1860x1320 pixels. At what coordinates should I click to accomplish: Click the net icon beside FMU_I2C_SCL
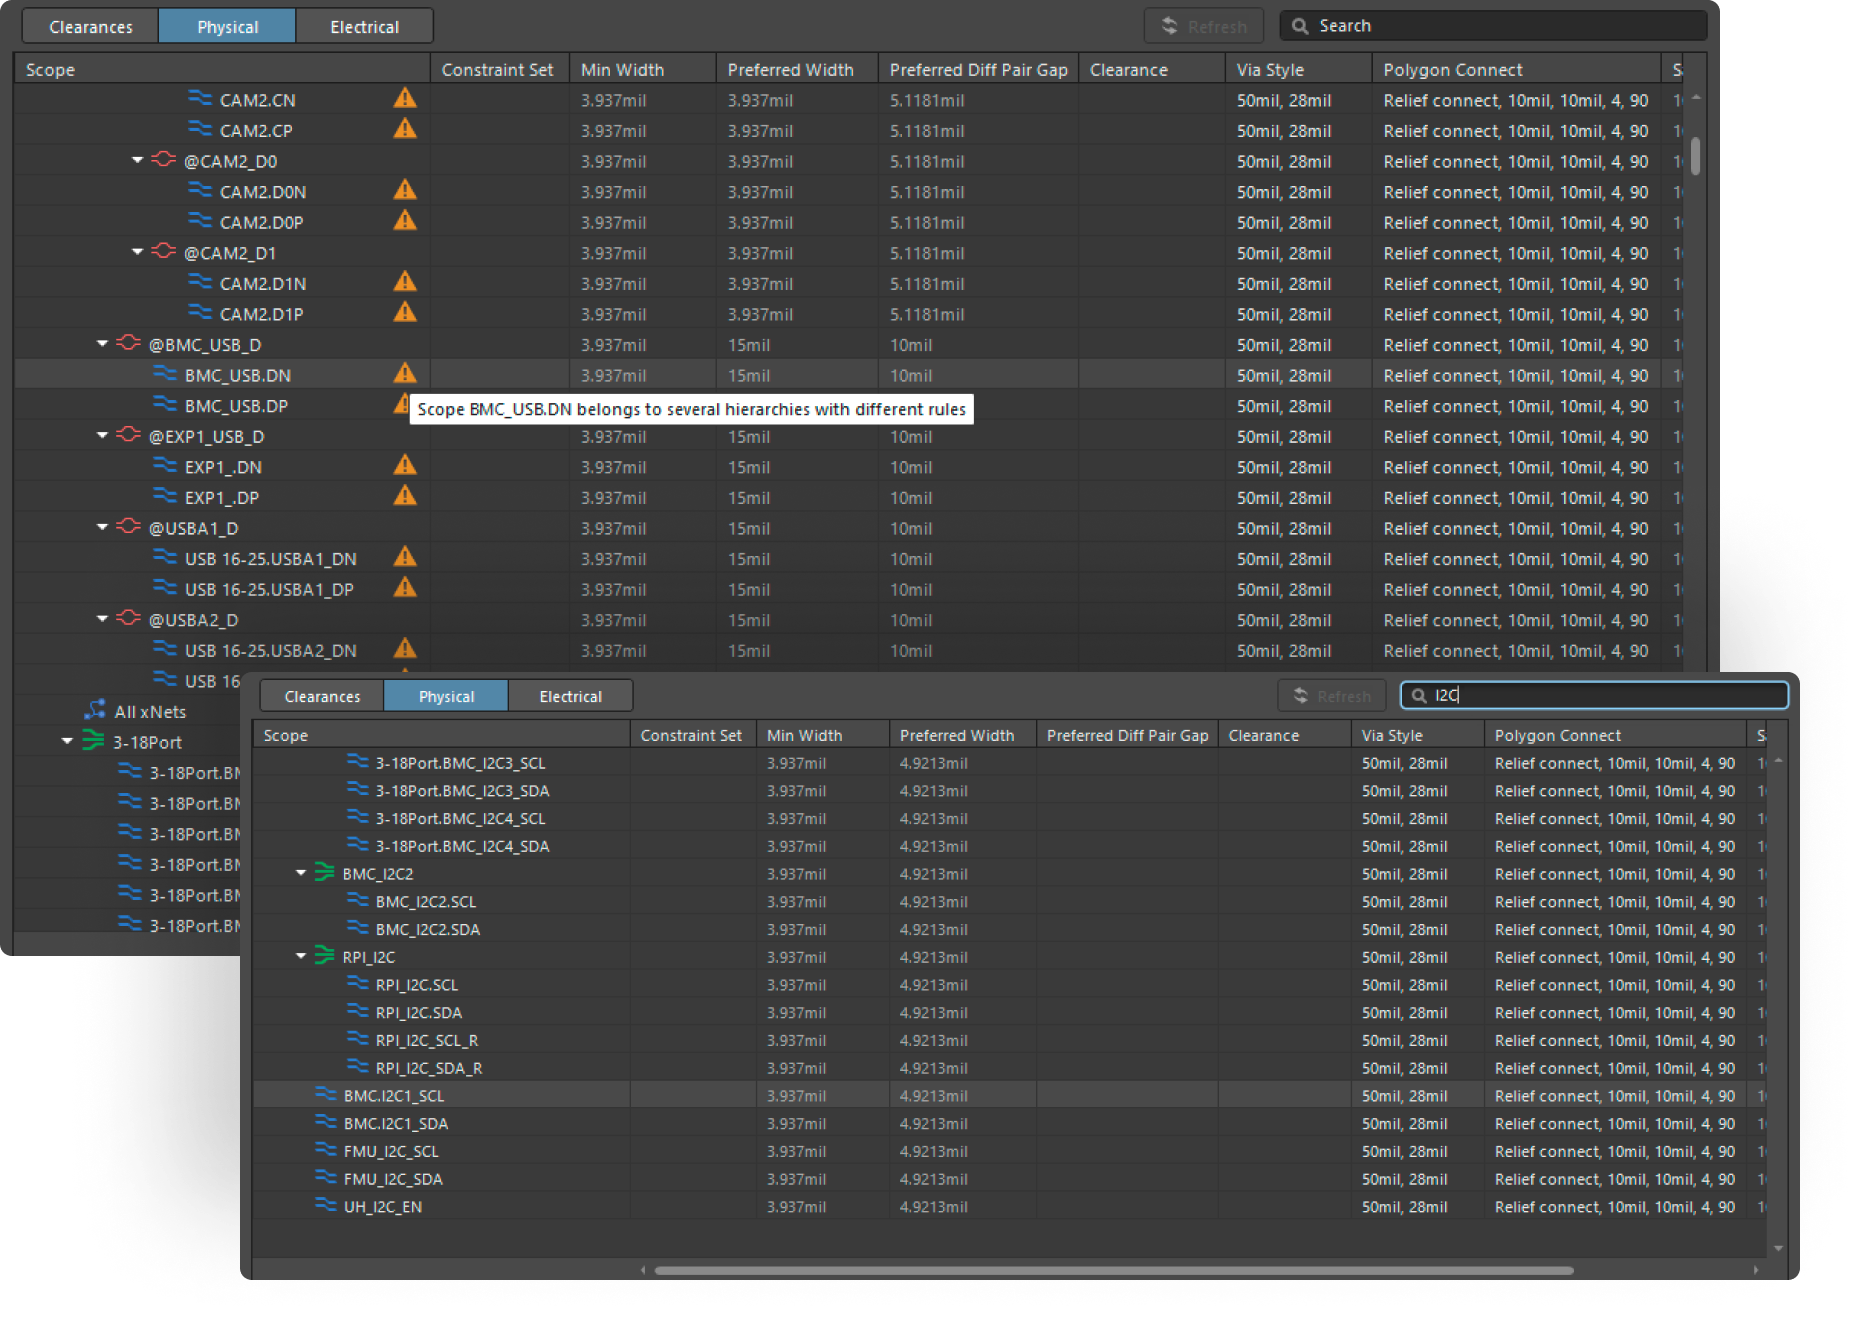click(x=326, y=1151)
